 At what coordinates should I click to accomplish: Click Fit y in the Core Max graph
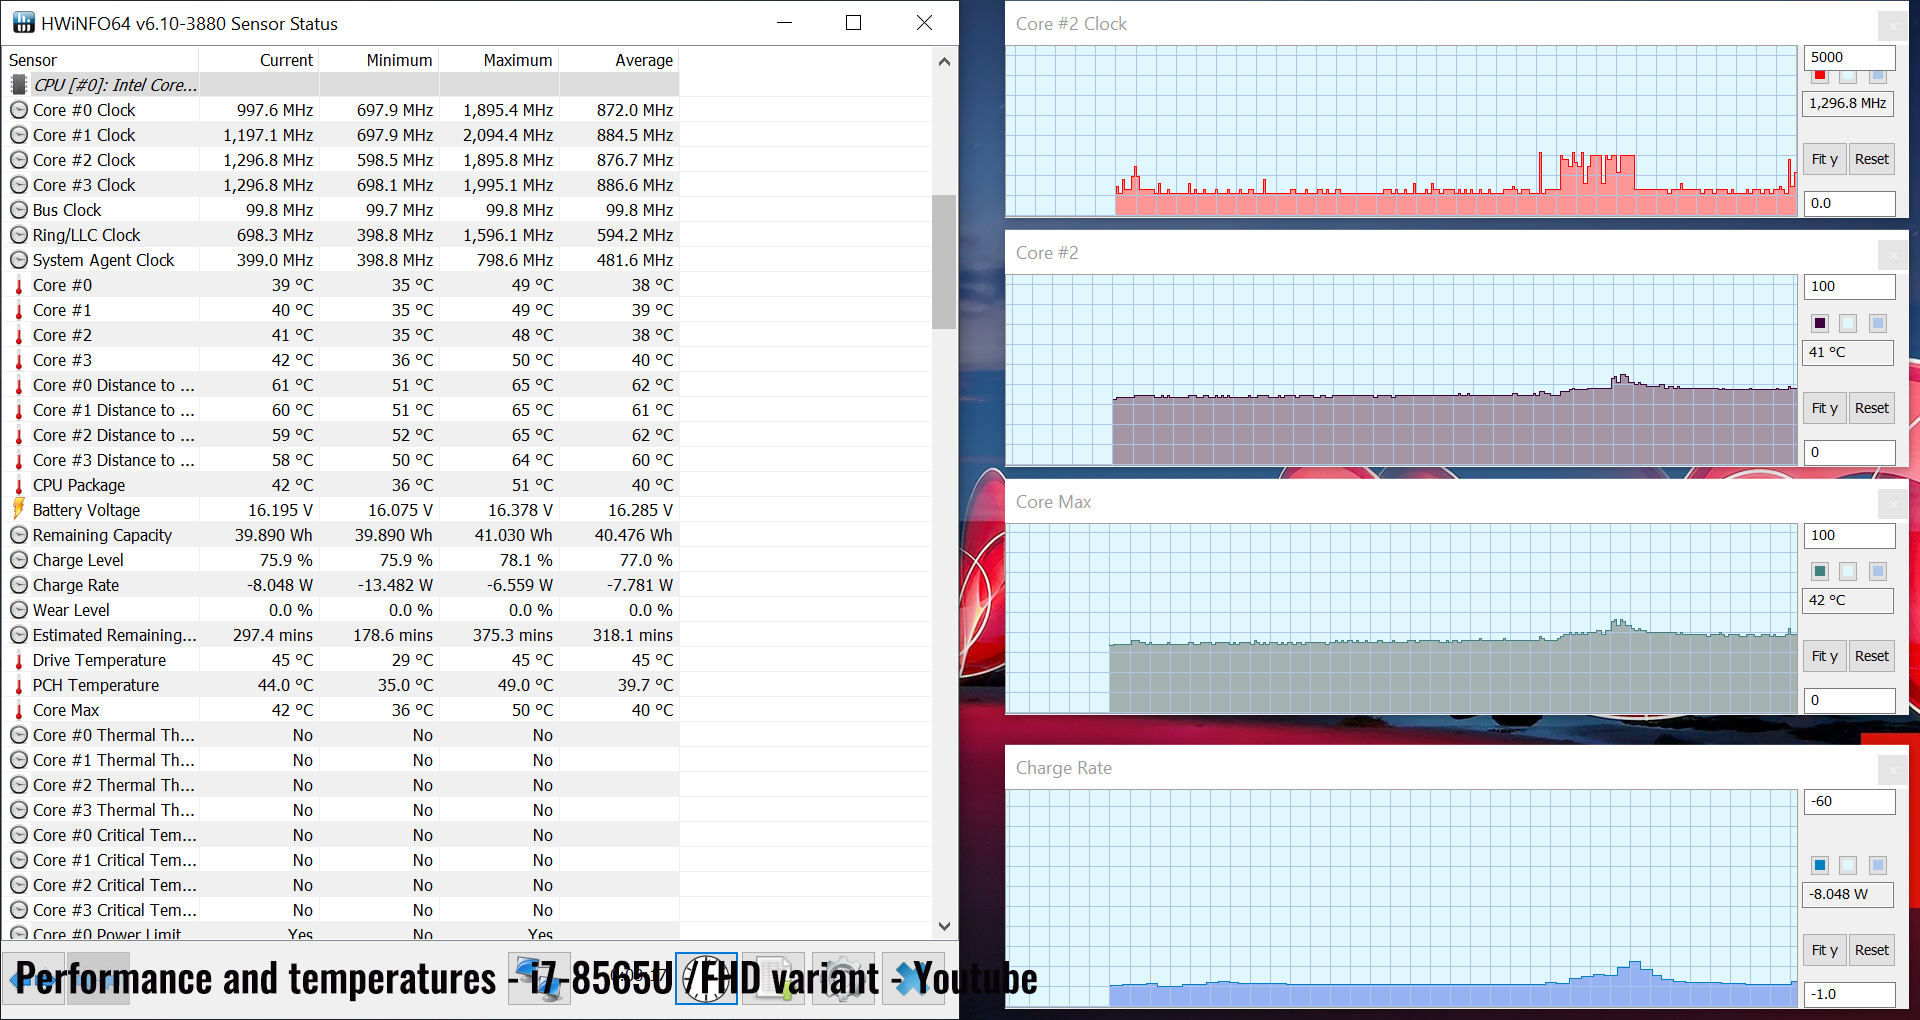pos(1825,656)
